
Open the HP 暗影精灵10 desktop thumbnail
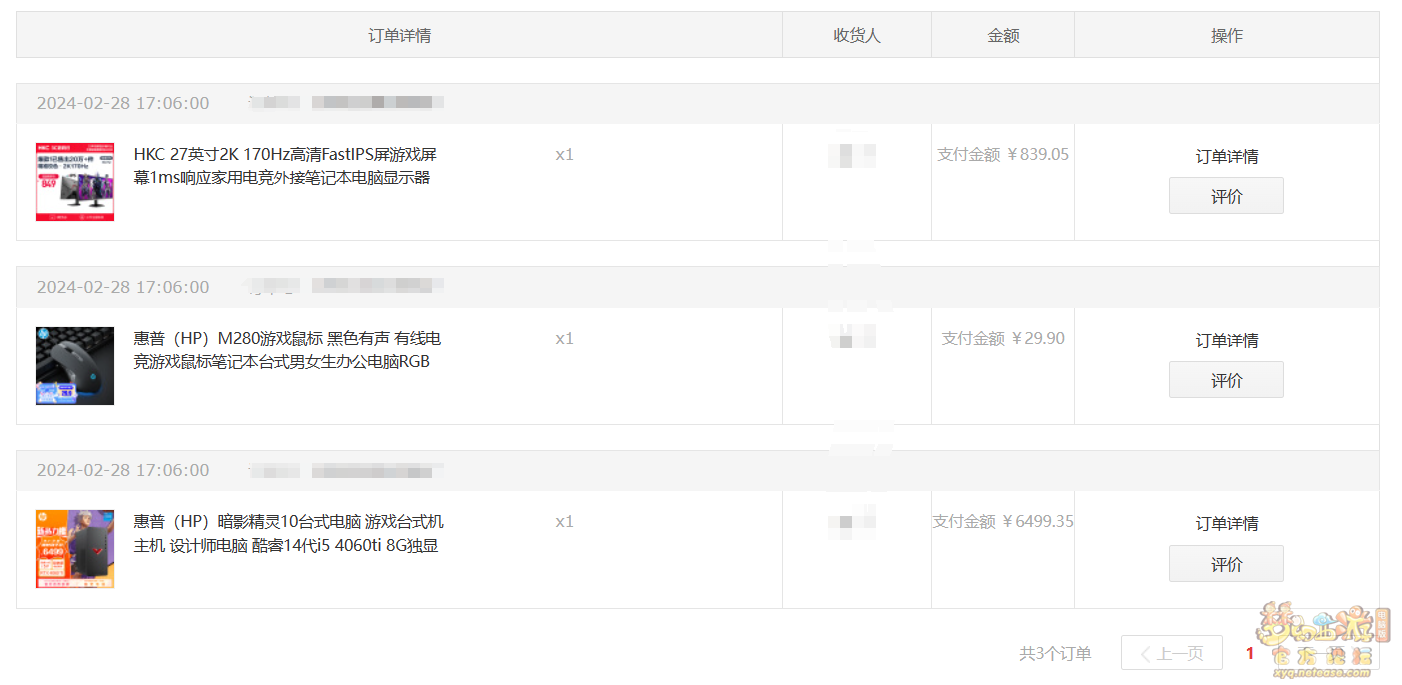(75, 549)
